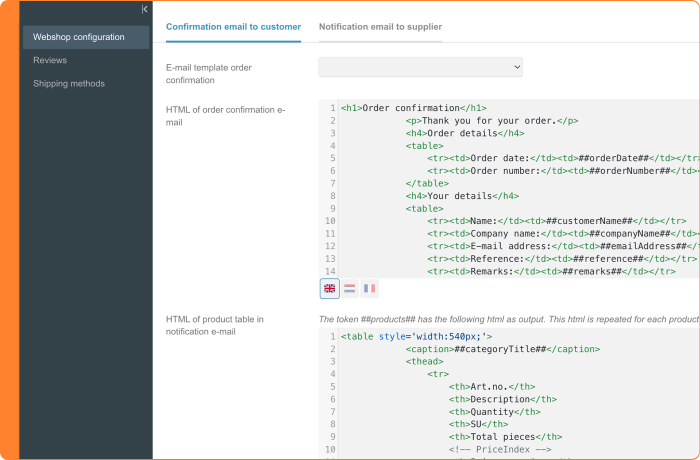This screenshot has width=700, height=460.
Task: Select the Dutch flag language button
Action: [350, 289]
